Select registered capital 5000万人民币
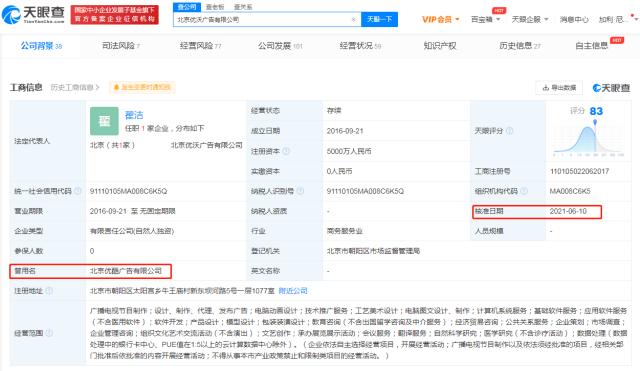 pos(349,151)
